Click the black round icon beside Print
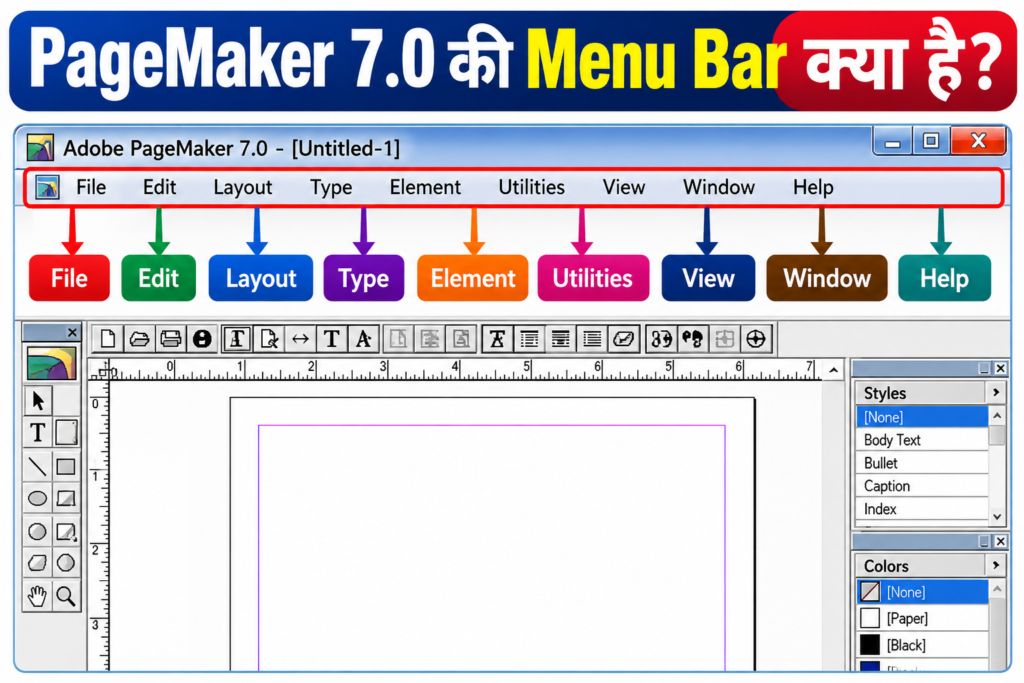Screen dimensions: 1024x683 (x=202, y=339)
